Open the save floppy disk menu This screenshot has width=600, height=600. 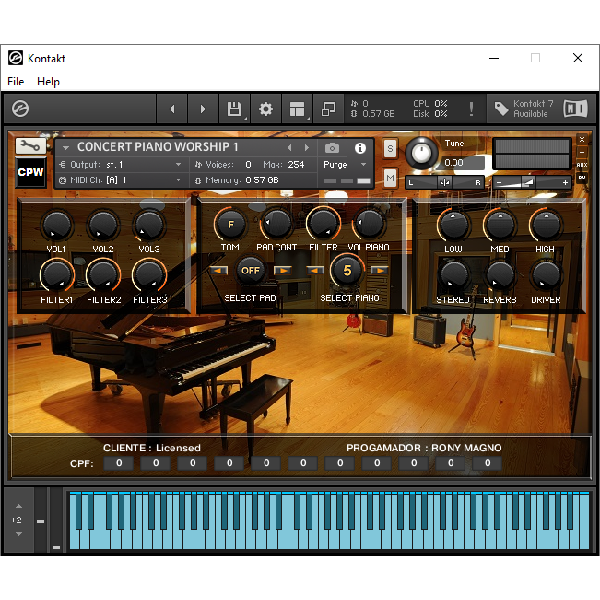[234, 109]
